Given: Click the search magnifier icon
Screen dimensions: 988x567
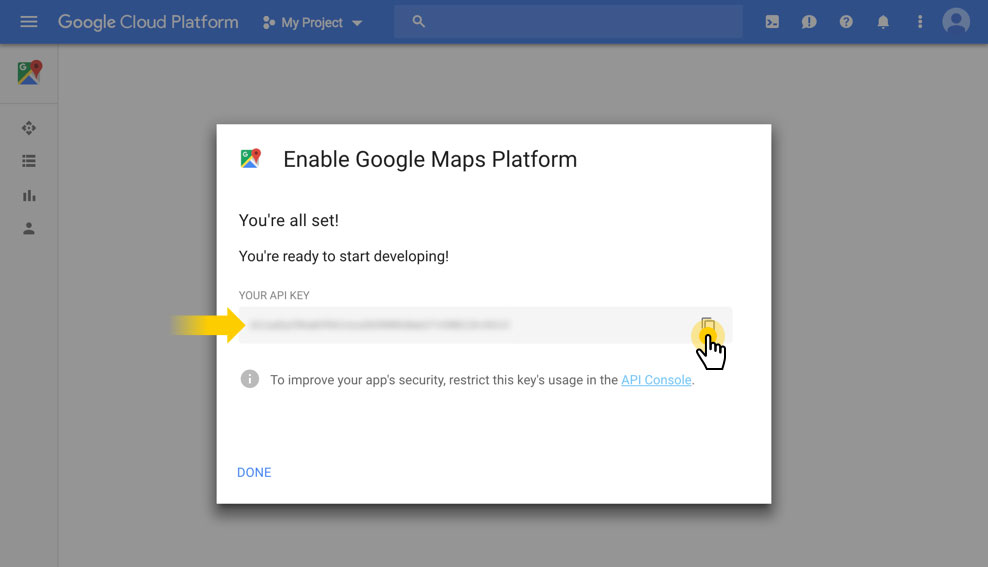Looking at the screenshot, I should point(418,21).
